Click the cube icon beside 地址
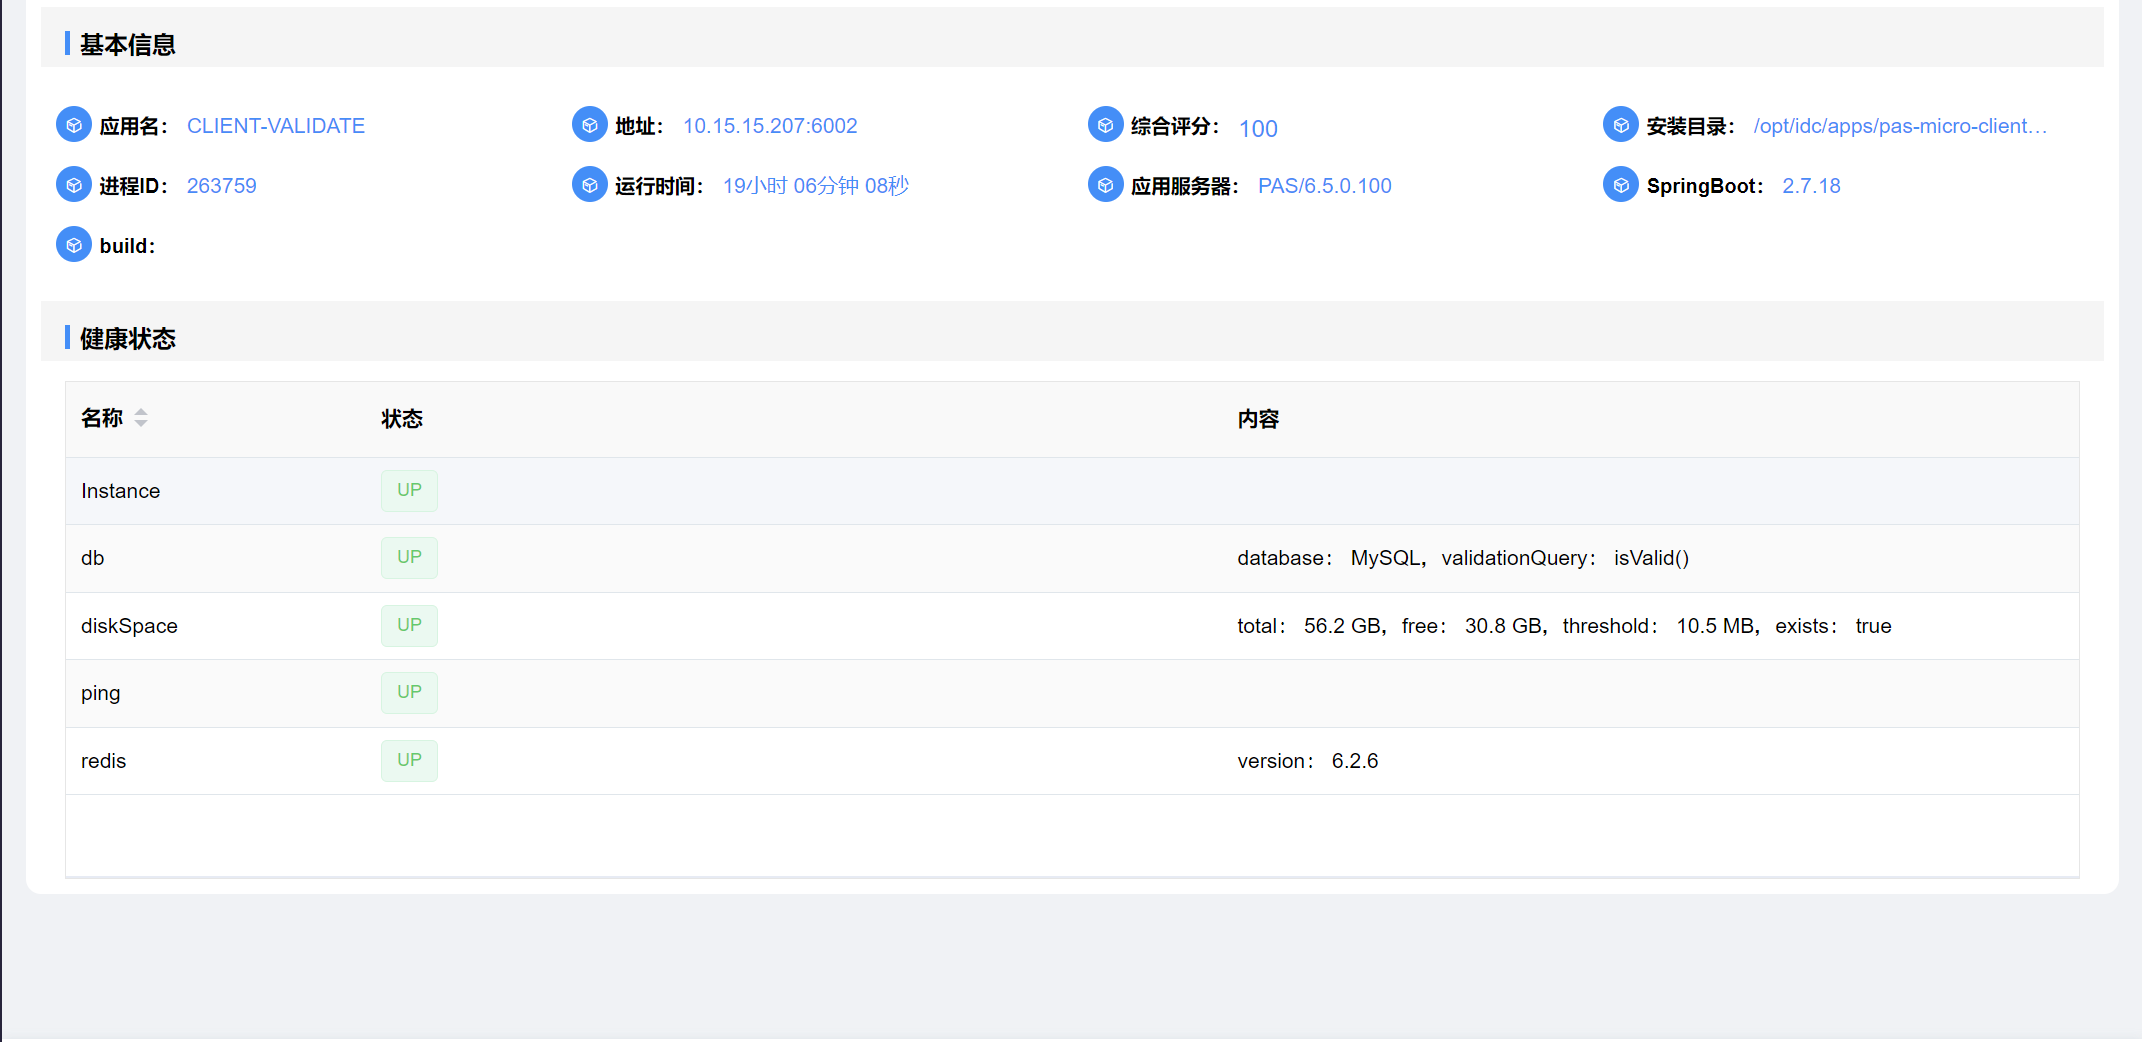 tap(590, 125)
